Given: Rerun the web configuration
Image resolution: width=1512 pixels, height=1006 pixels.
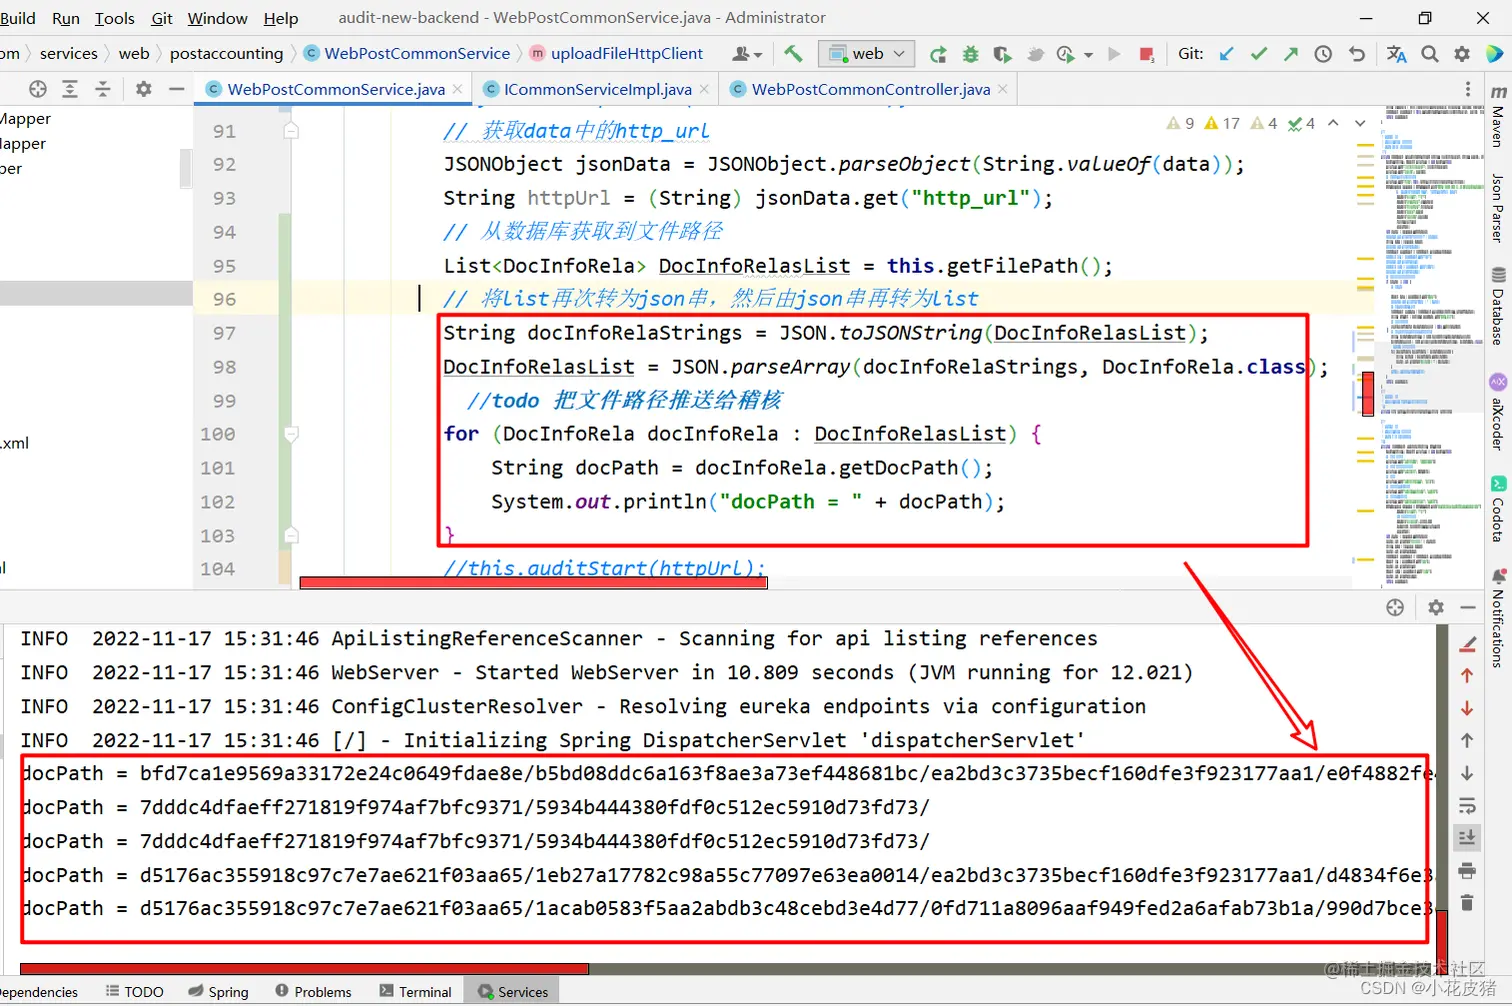Looking at the screenshot, I should click(937, 54).
